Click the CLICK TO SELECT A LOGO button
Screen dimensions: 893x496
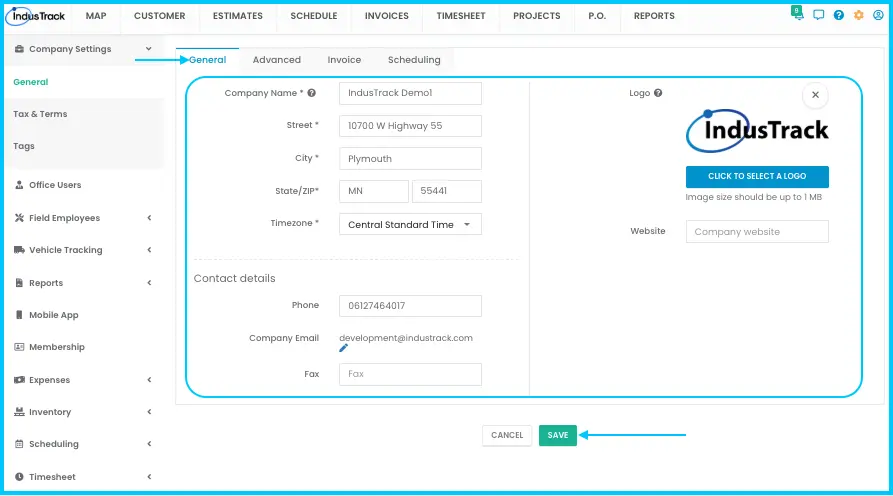pyautogui.click(x=757, y=177)
